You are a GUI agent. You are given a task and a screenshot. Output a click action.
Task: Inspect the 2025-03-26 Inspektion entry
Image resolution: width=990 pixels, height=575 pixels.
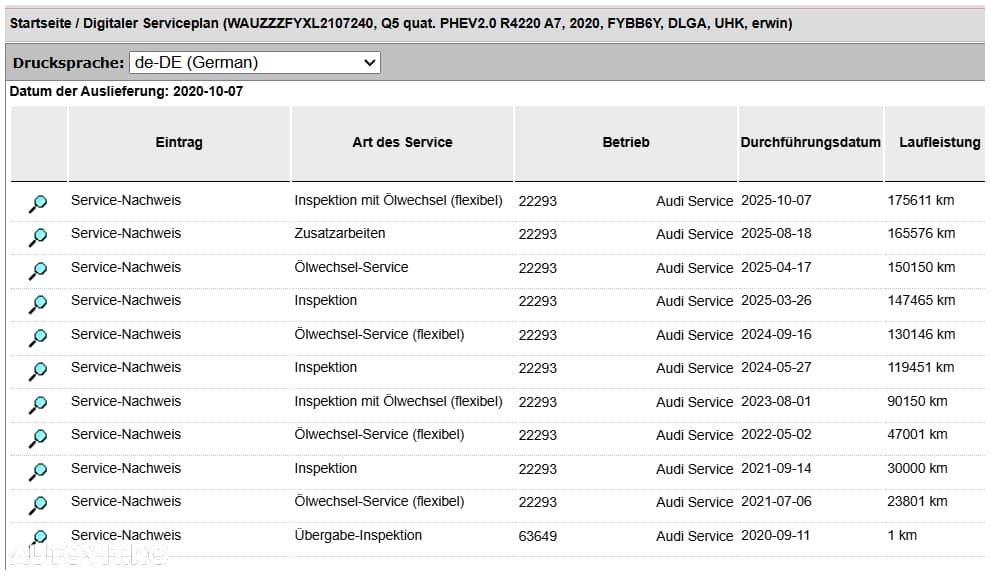(38, 304)
